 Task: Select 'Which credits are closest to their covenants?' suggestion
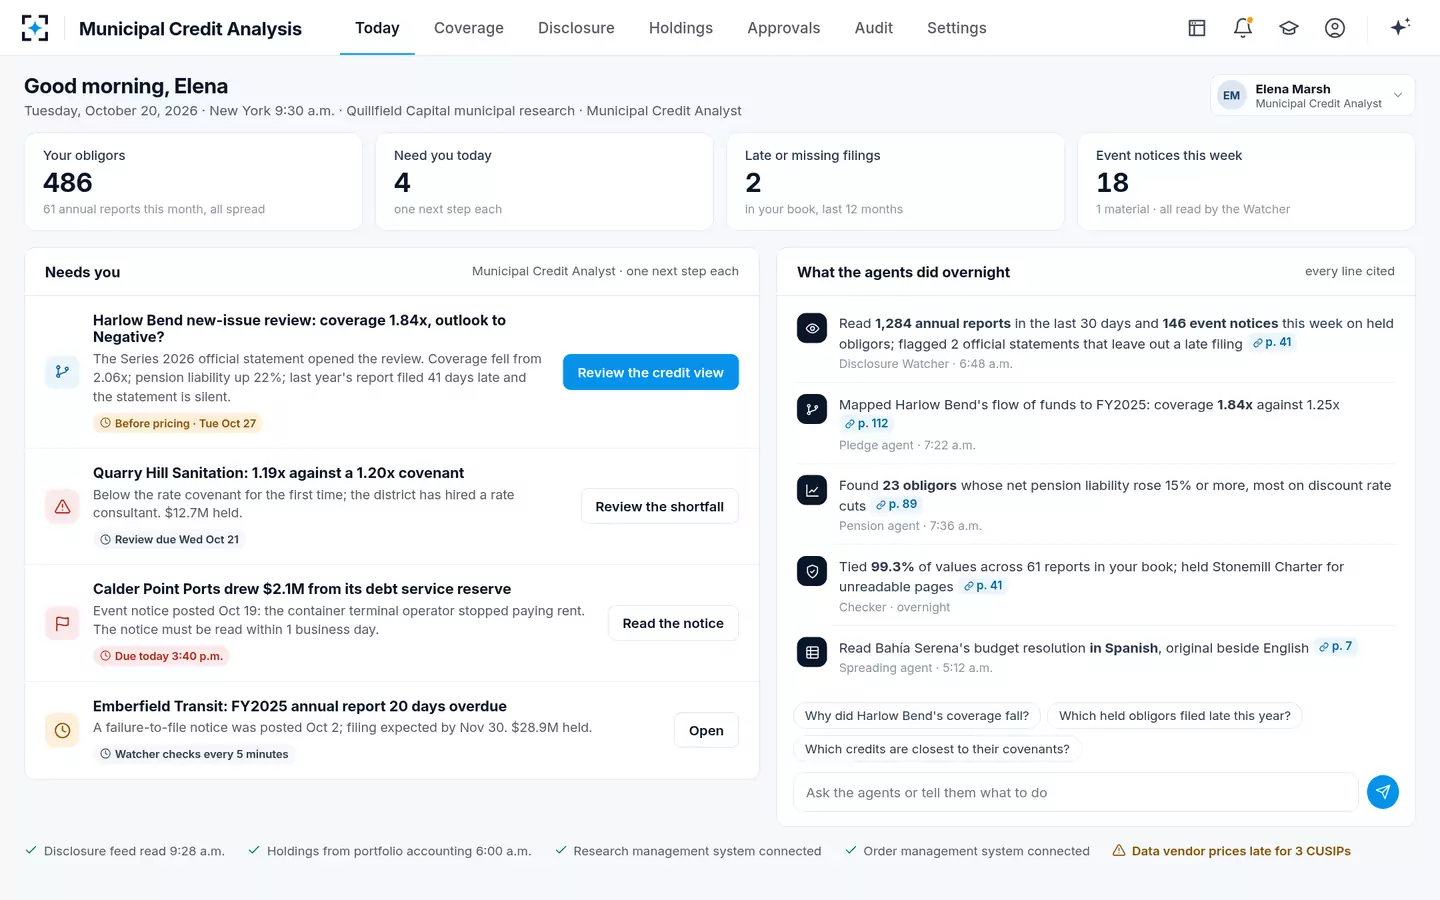pos(937,749)
